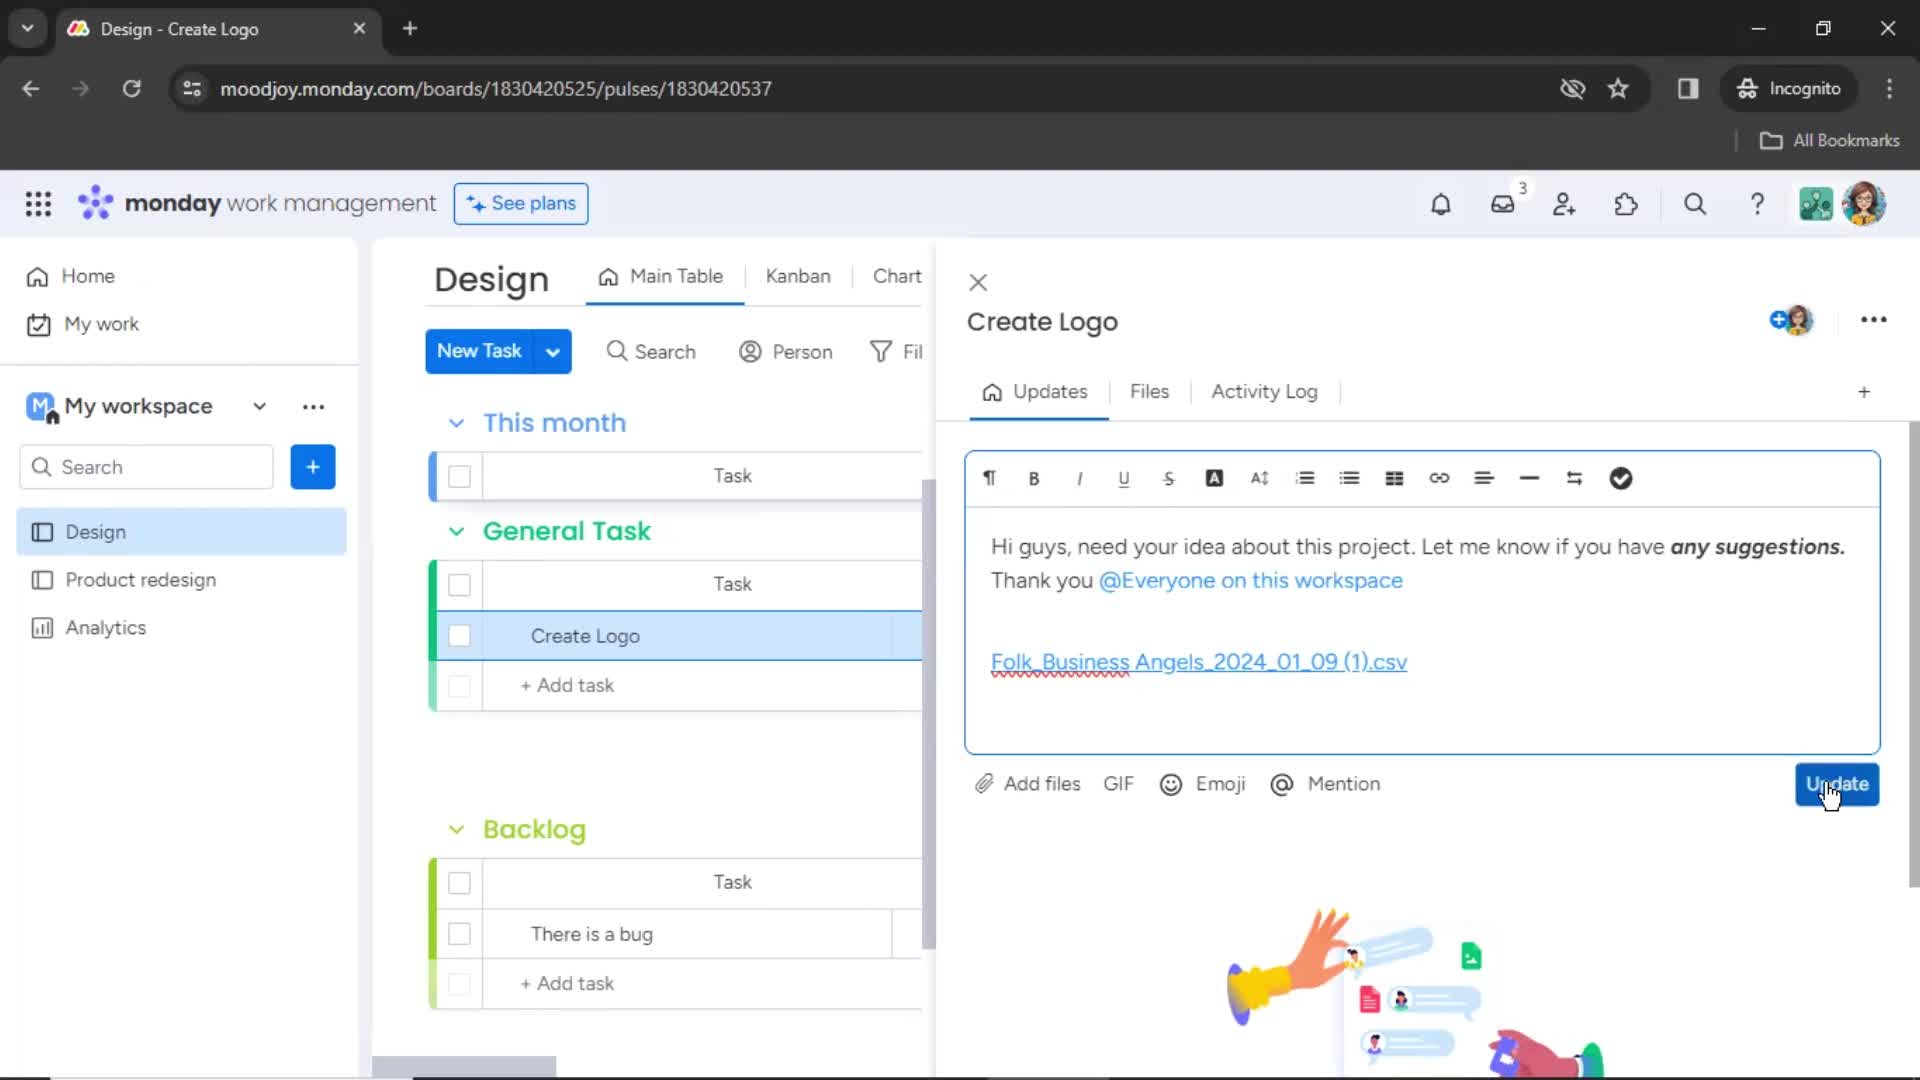
Task: Click the bulleted list icon
Action: pos(1350,477)
